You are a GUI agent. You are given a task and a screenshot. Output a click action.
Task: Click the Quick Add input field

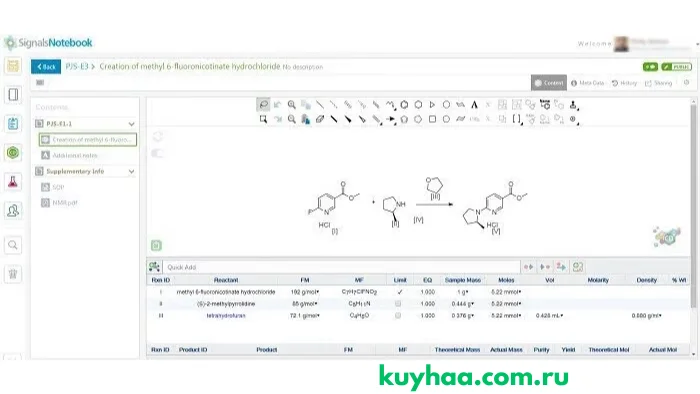[341, 267]
